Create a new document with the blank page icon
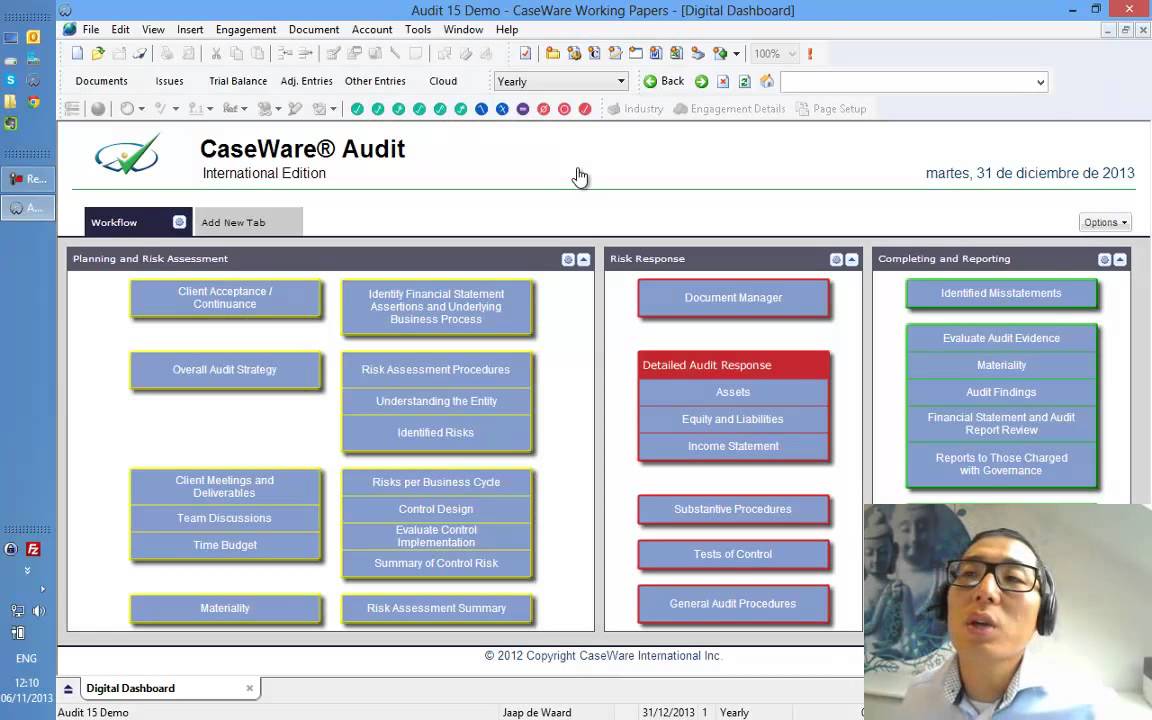1152x720 pixels. pos(77,54)
